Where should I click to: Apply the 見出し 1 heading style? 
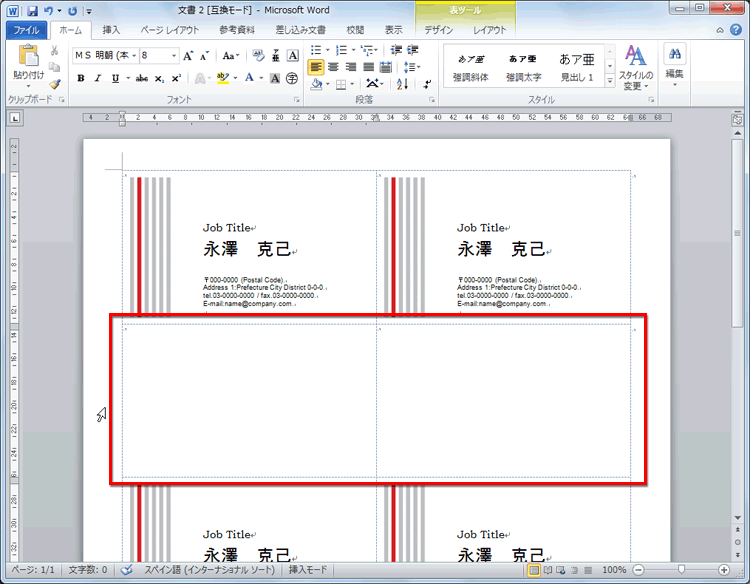click(x=577, y=67)
